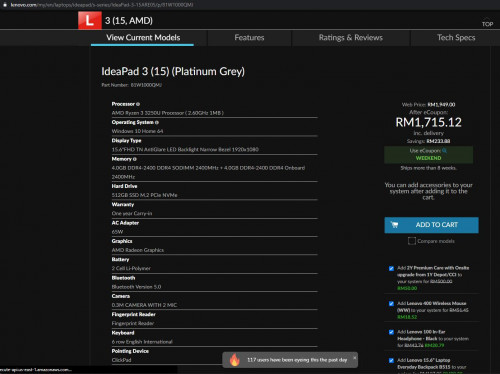The height and width of the screenshot is (374, 500).
Task: Click the cart icon on Add to Cart
Action: [394, 225]
